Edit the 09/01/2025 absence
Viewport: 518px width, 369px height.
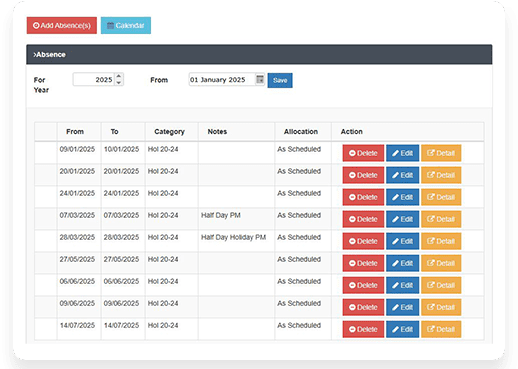pyautogui.click(x=402, y=153)
